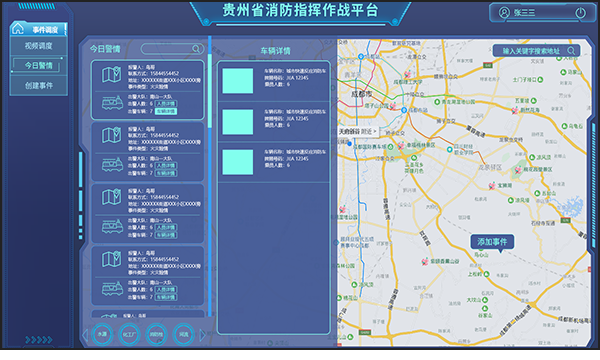Click the user avatar icon beside 张三三
This screenshot has height=360, width=600.
(504, 13)
